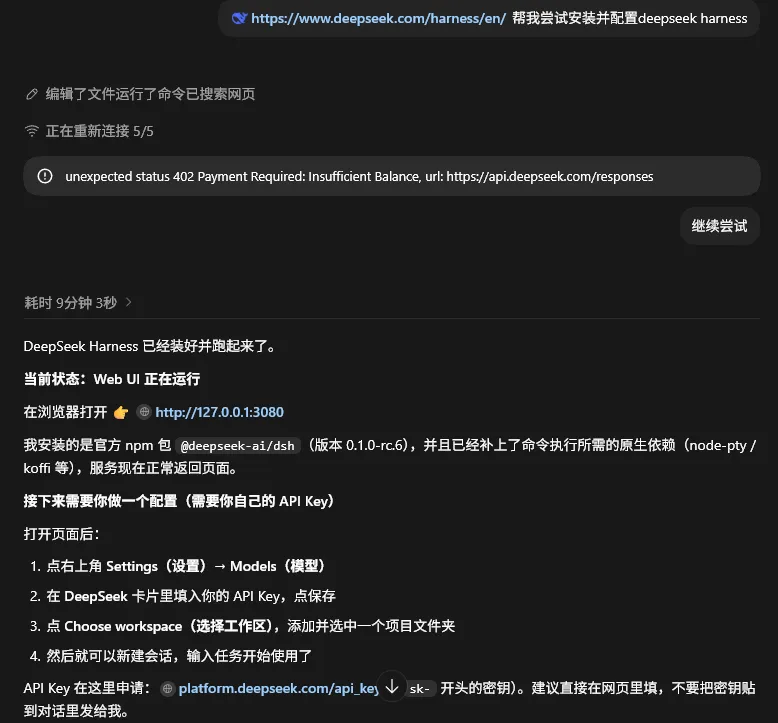The width and height of the screenshot is (778, 723).
Task: Click the DeepSeek whale icon in prompt
Action: [x=240, y=18]
